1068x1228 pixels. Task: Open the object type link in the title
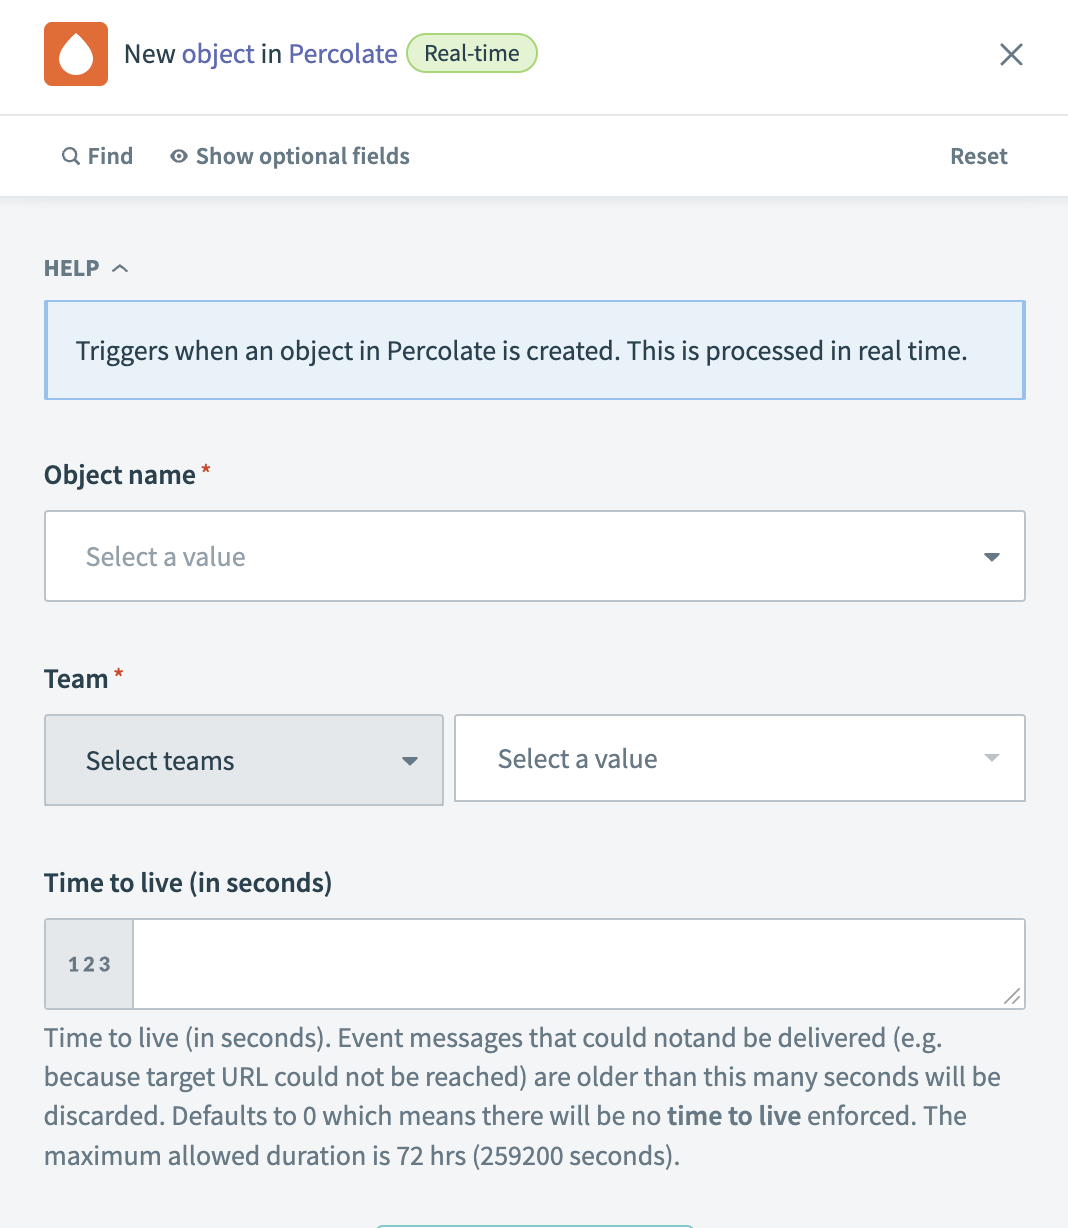click(x=218, y=54)
